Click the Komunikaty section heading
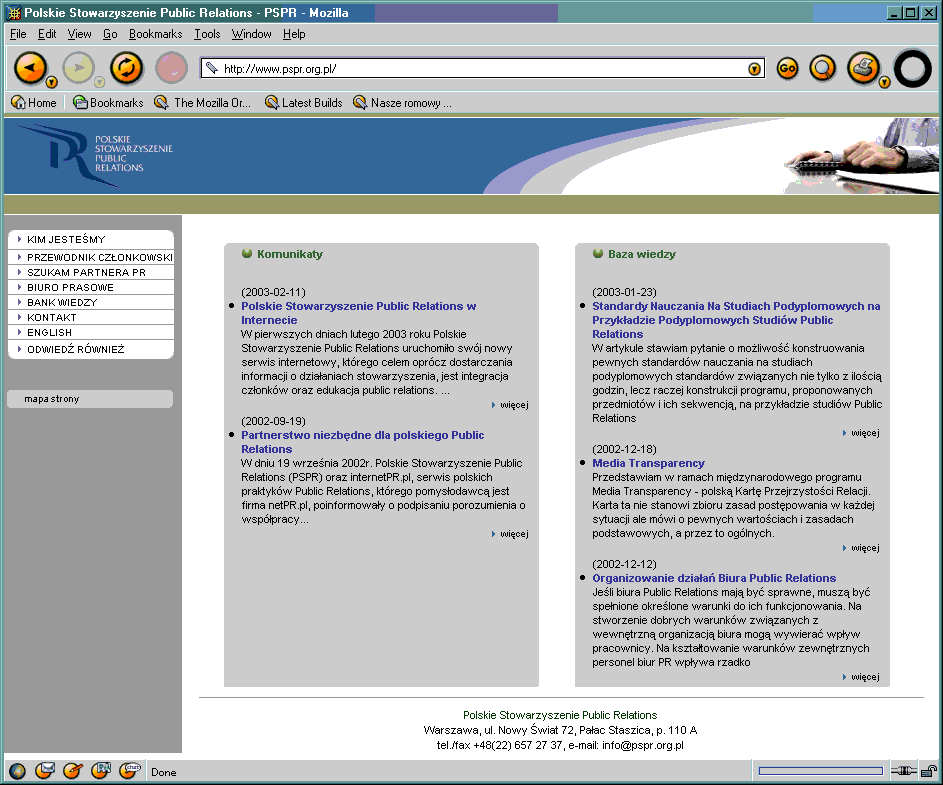 (290, 254)
